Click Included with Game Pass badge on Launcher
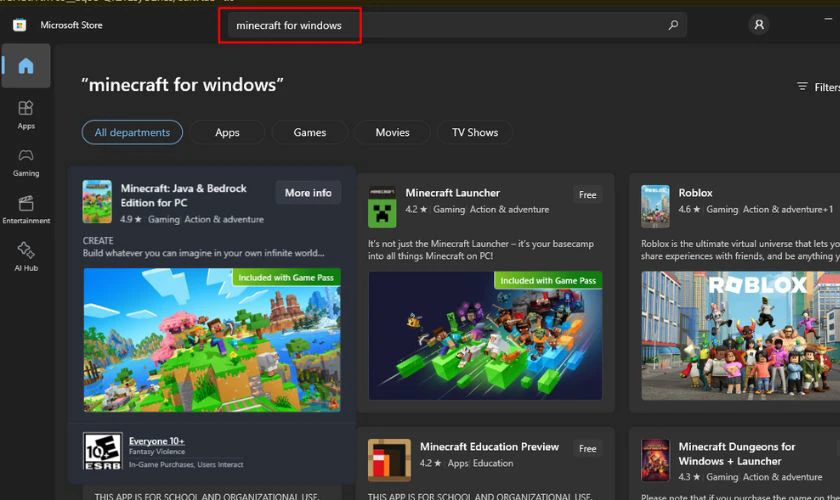Image resolution: width=840 pixels, height=500 pixels. [548, 280]
